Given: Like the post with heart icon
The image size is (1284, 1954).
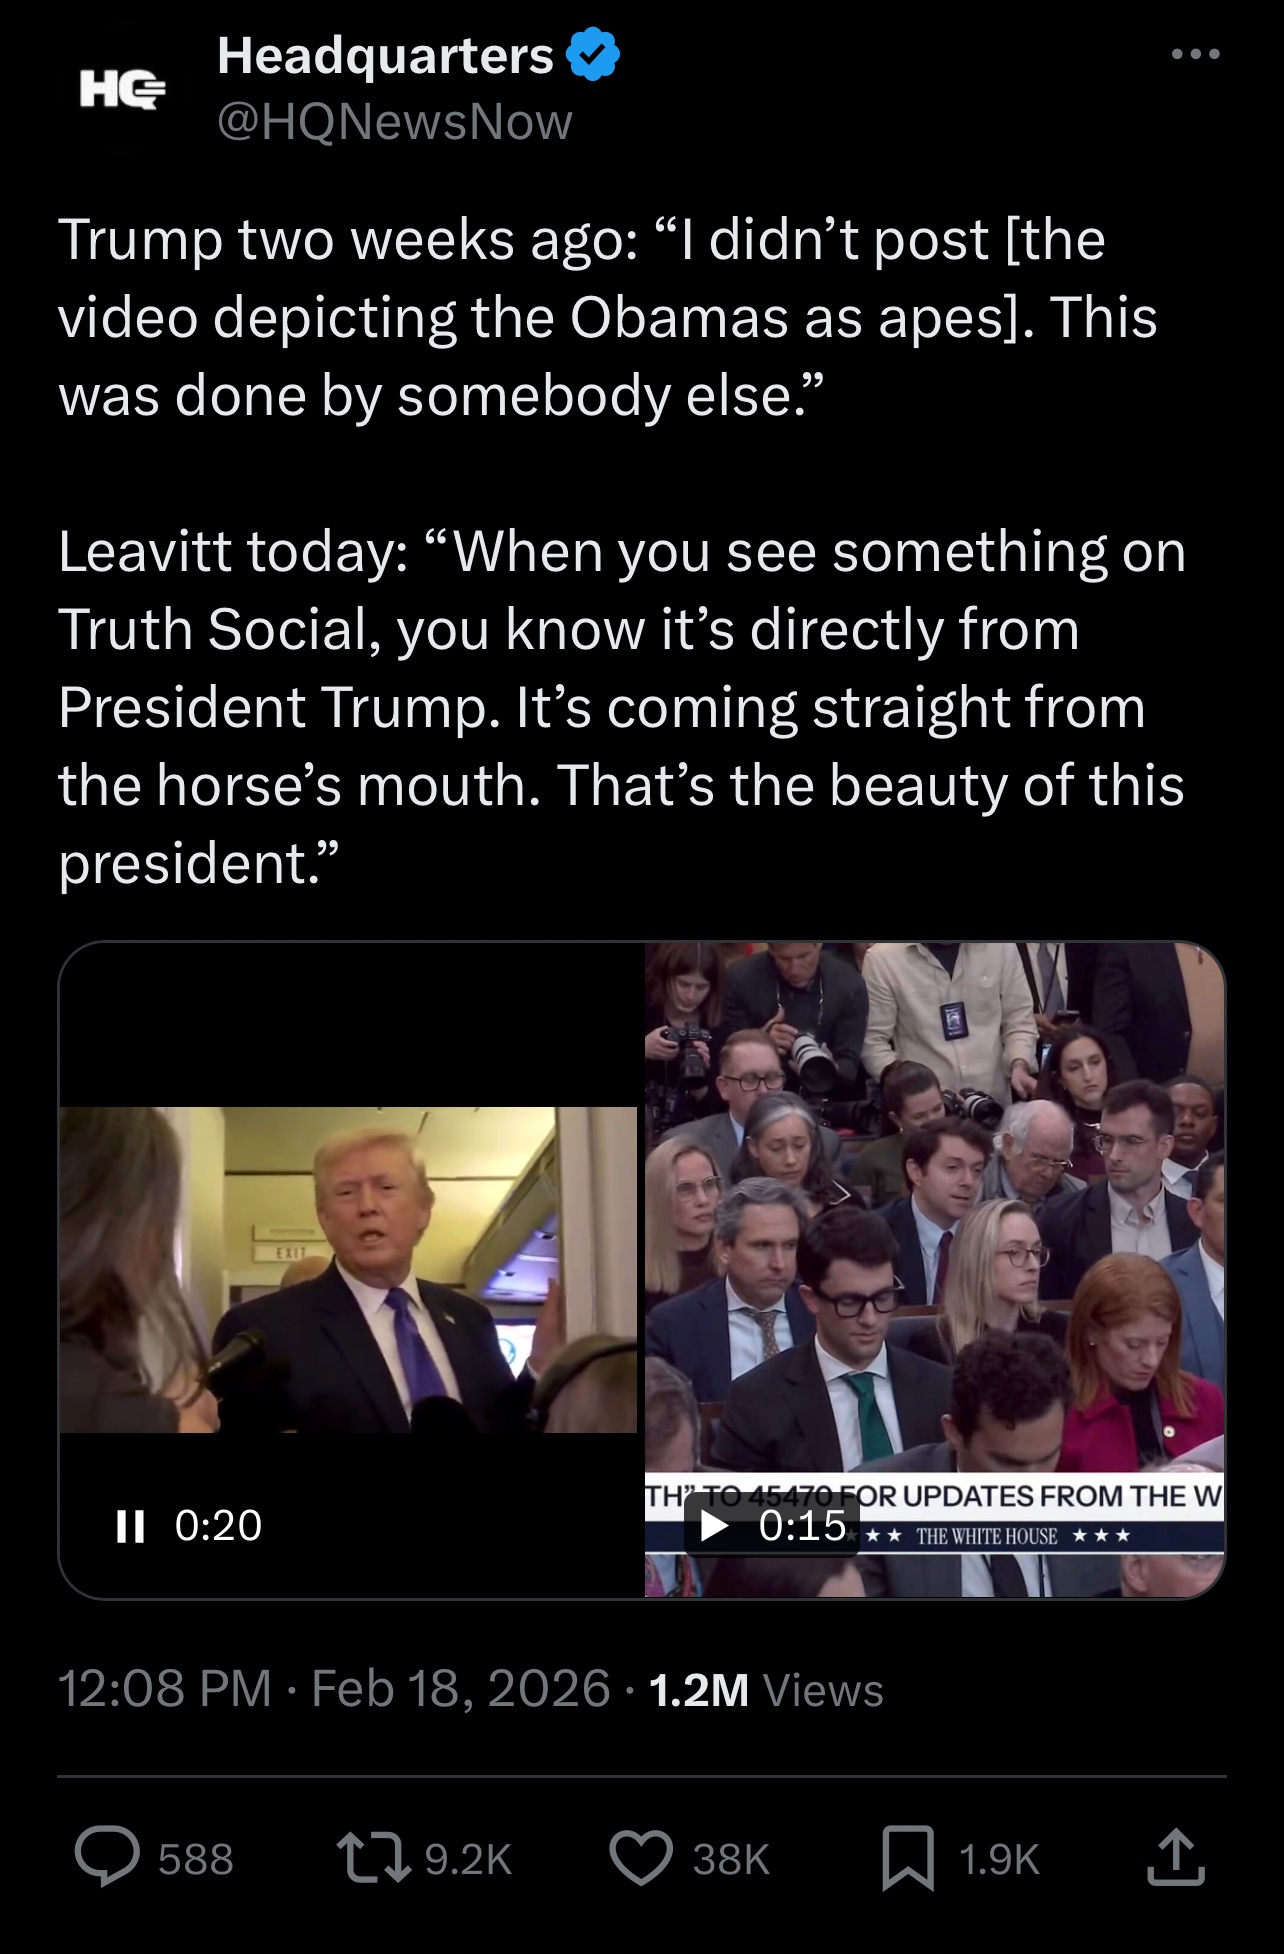Looking at the screenshot, I should 641,1858.
